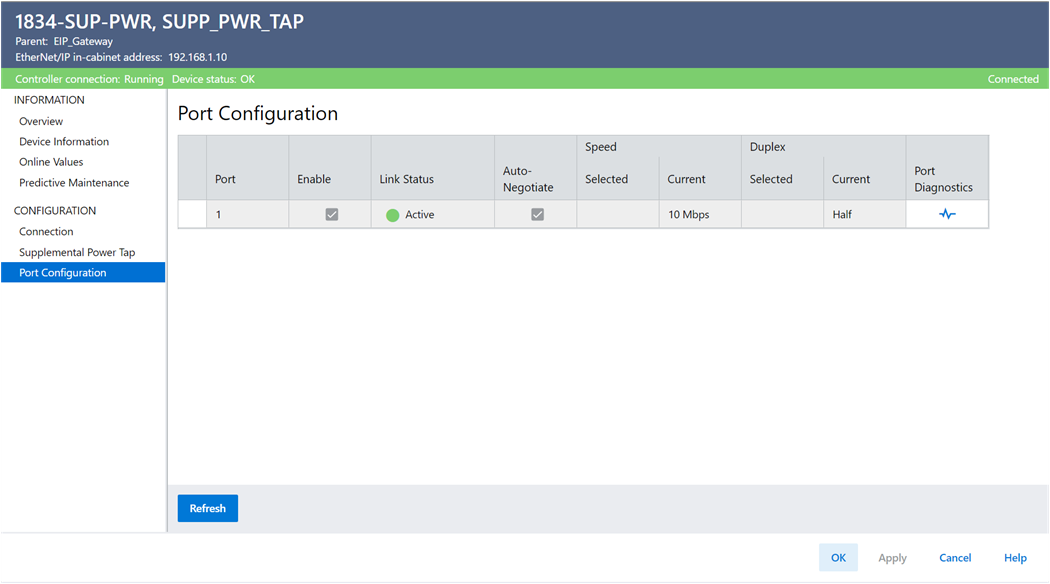Go to Online Values
The image size is (1050, 584).
click(51, 162)
